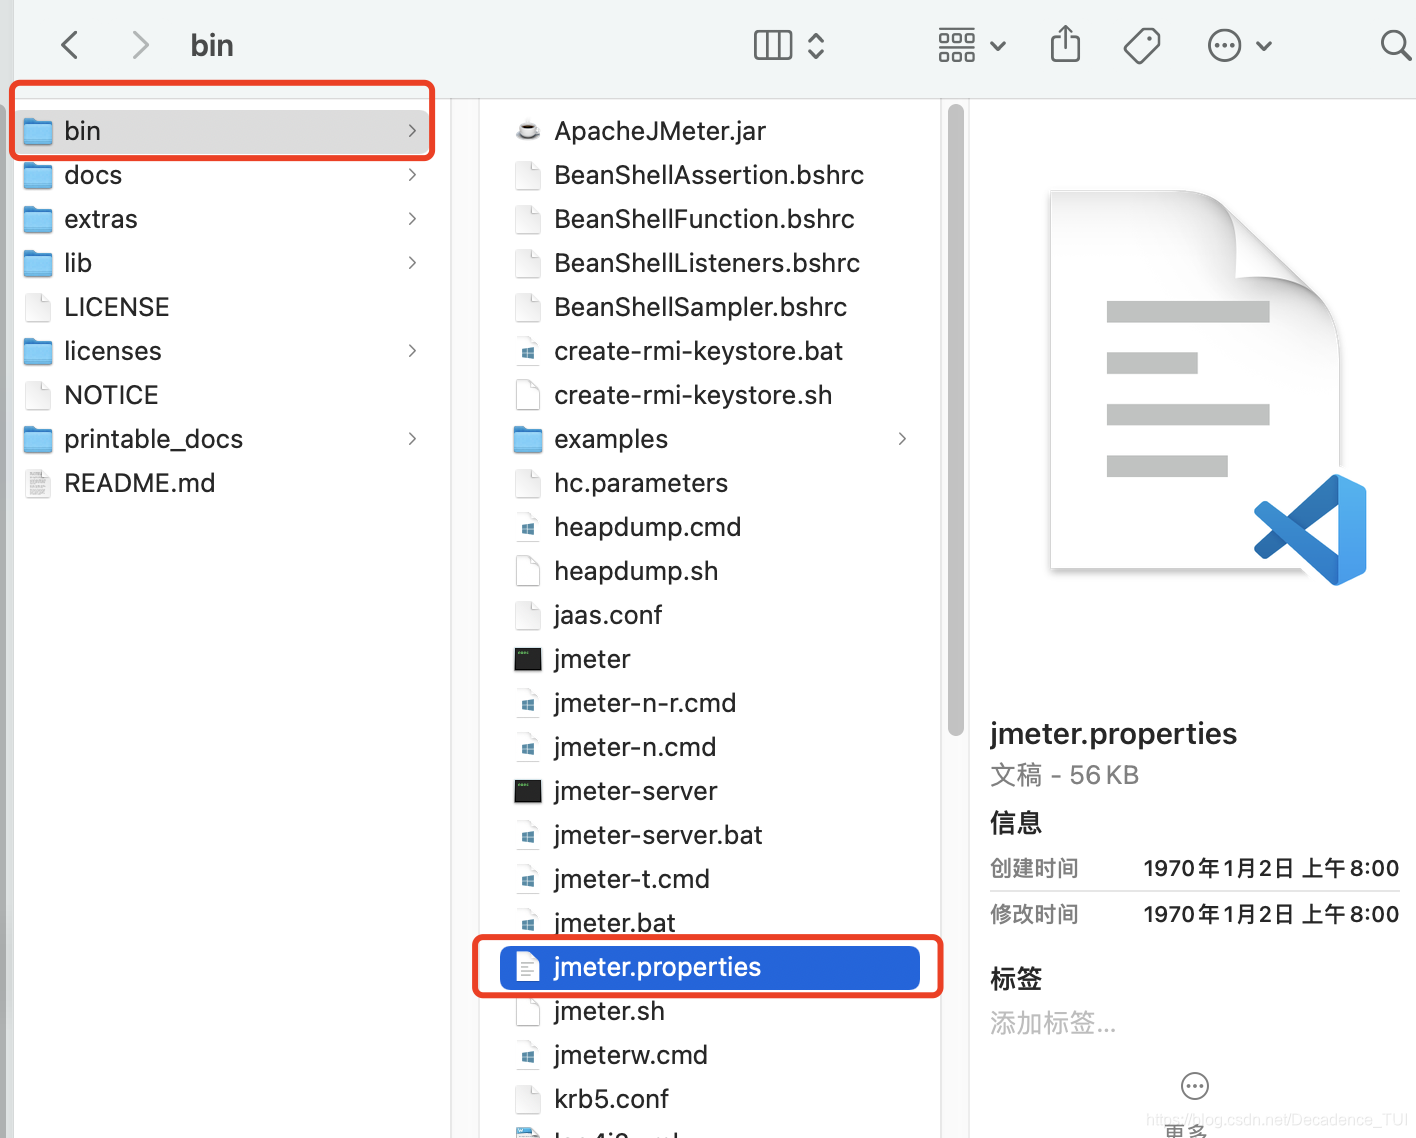Click the file list vertical scrollbar

click(956, 420)
